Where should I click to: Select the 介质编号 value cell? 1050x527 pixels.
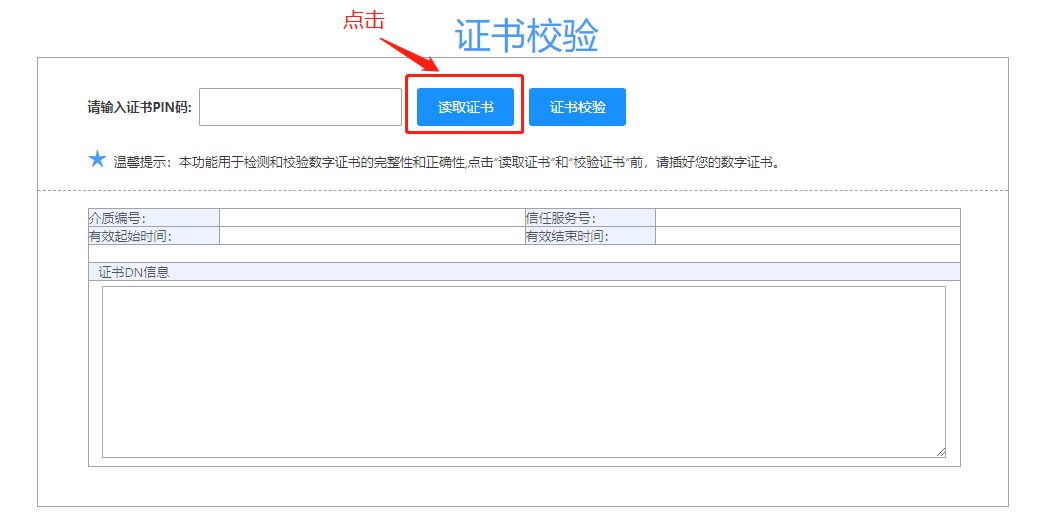tap(364, 218)
